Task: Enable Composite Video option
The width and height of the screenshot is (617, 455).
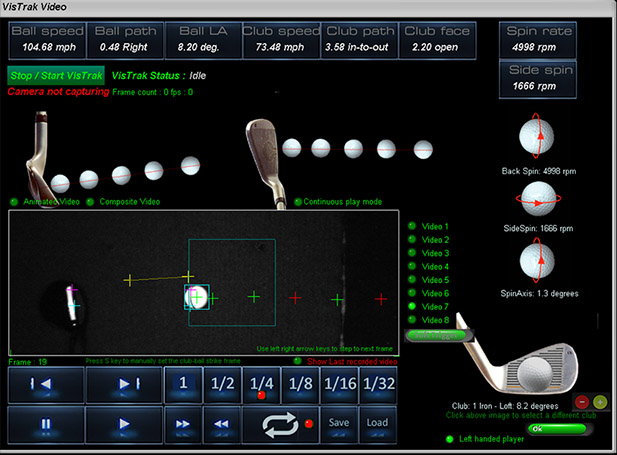Action: (x=90, y=202)
